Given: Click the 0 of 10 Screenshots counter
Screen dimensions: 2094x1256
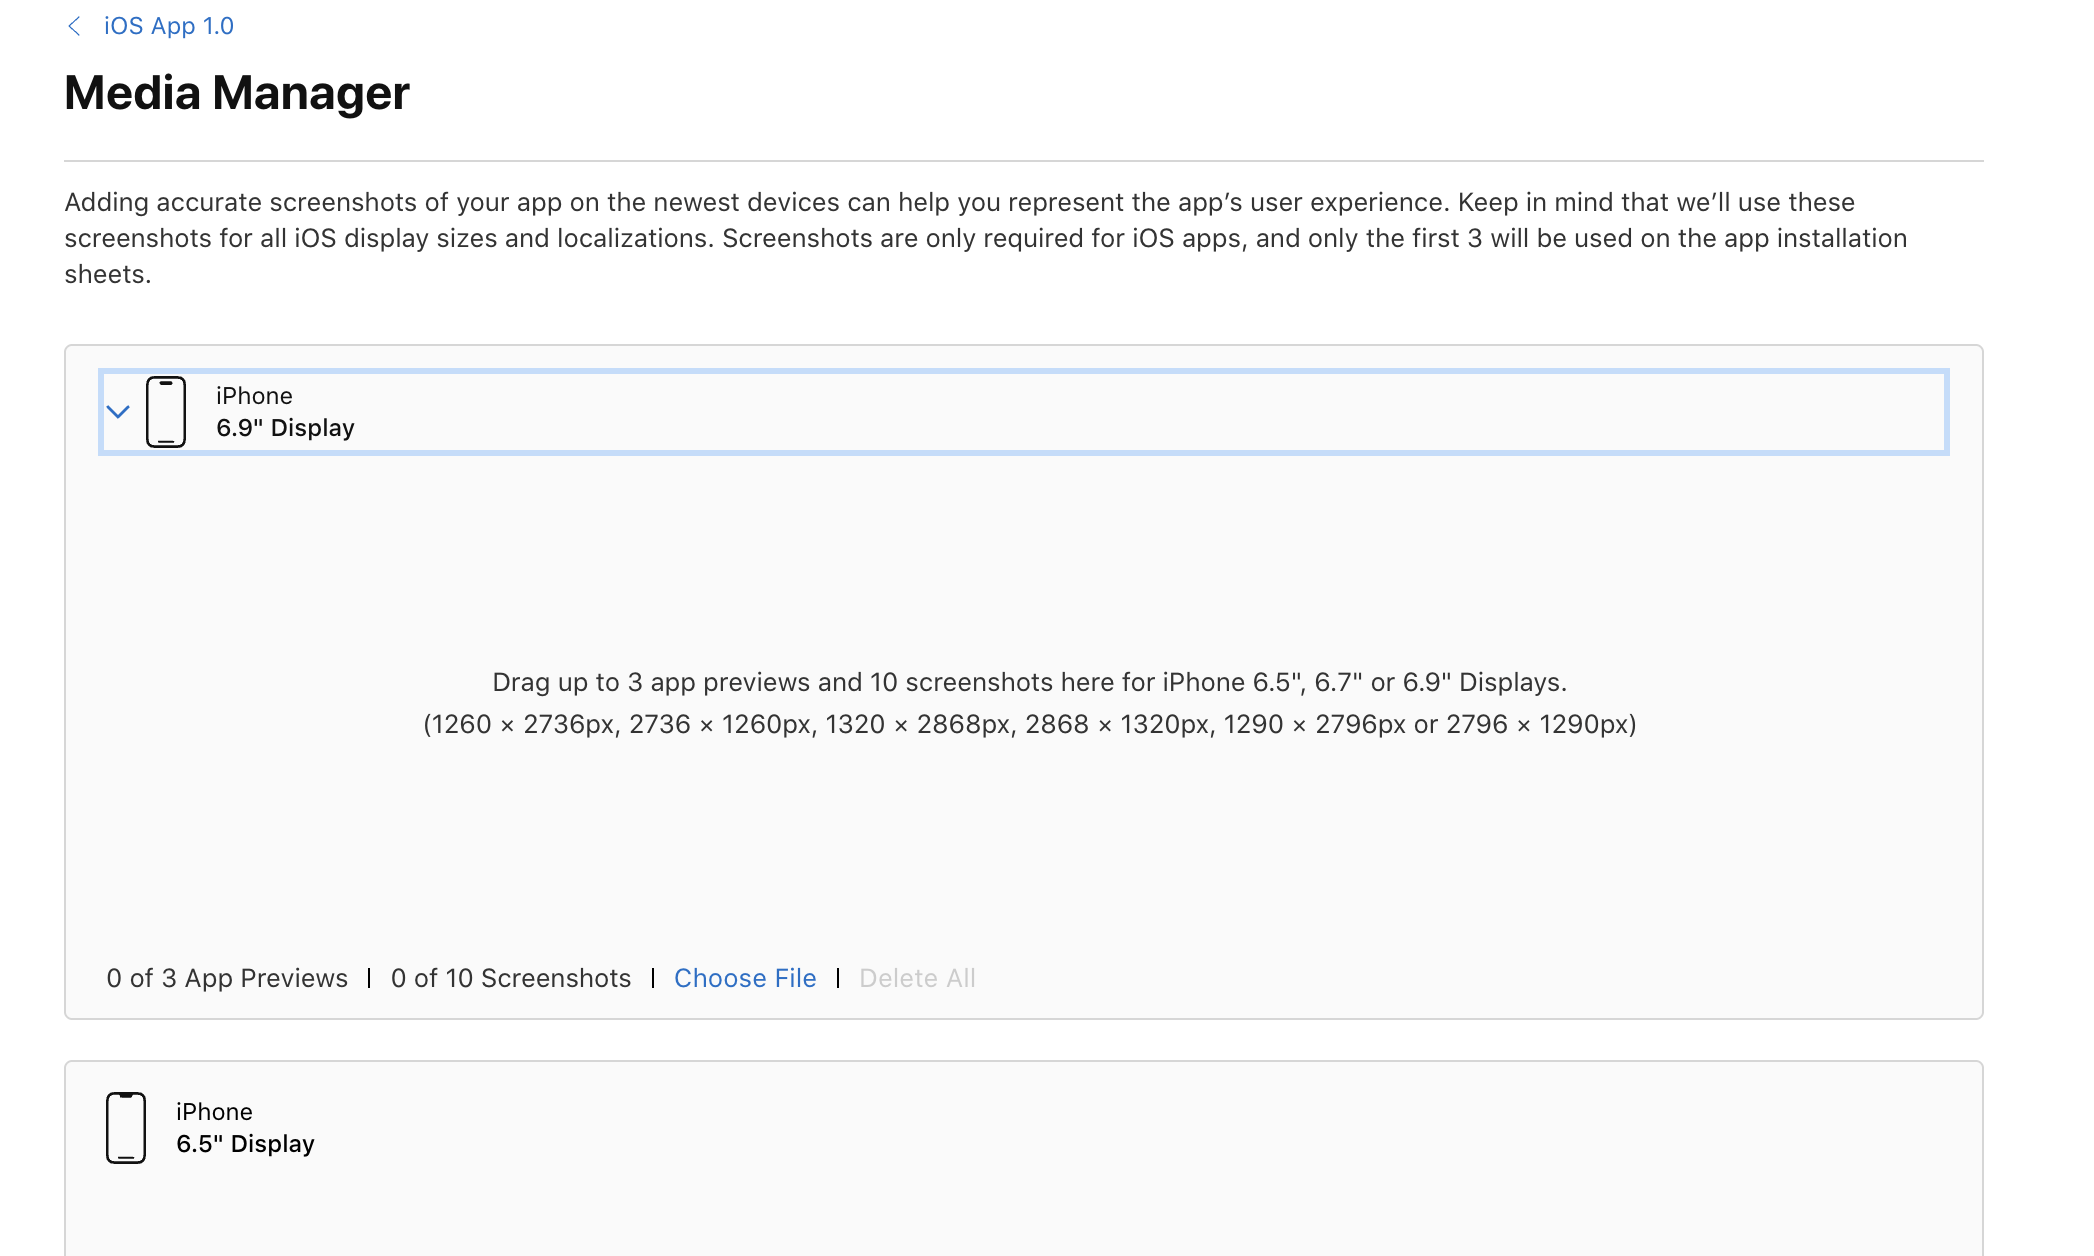Looking at the screenshot, I should [x=511, y=978].
